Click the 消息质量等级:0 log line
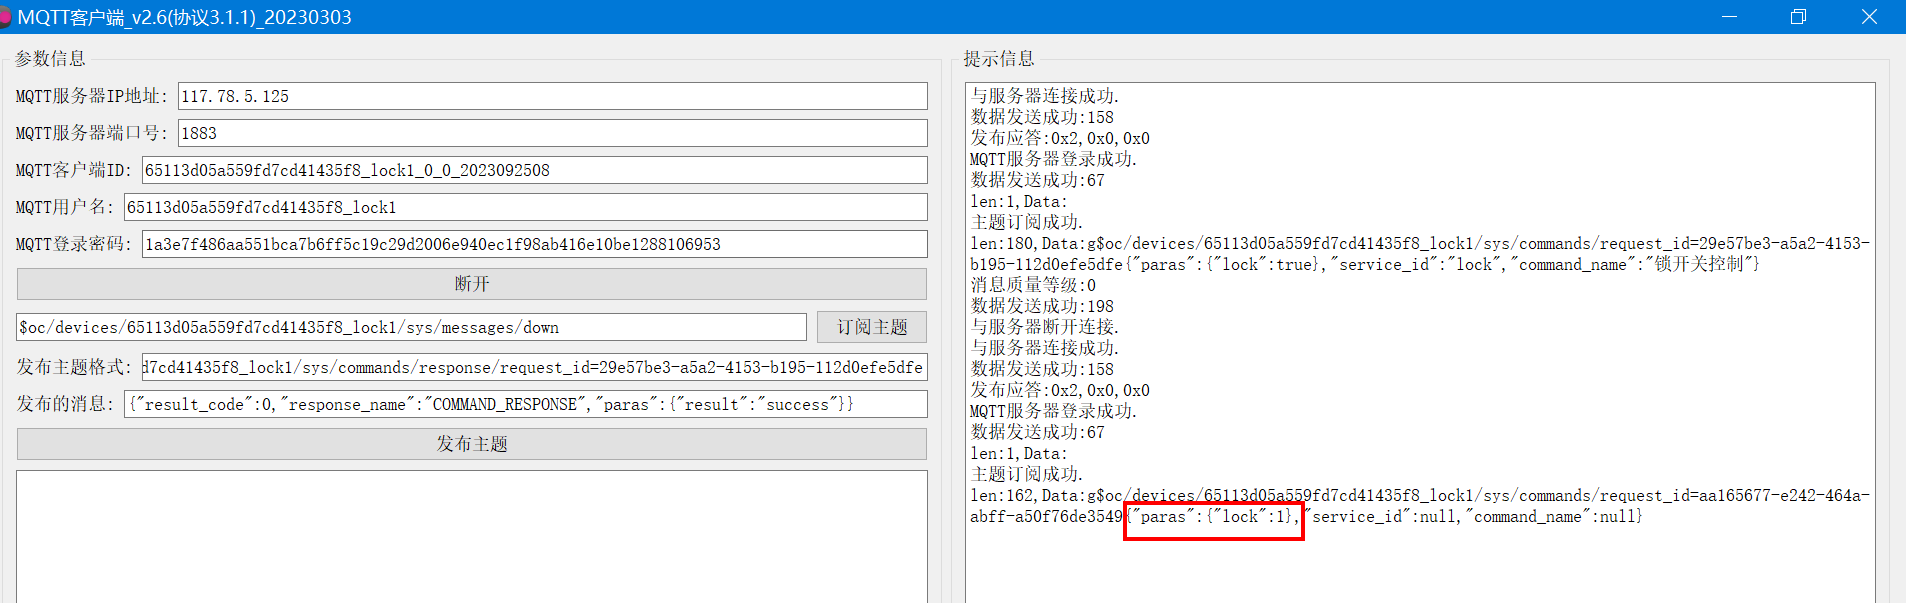This screenshot has height=603, width=1906. click(x=1033, y=285)
